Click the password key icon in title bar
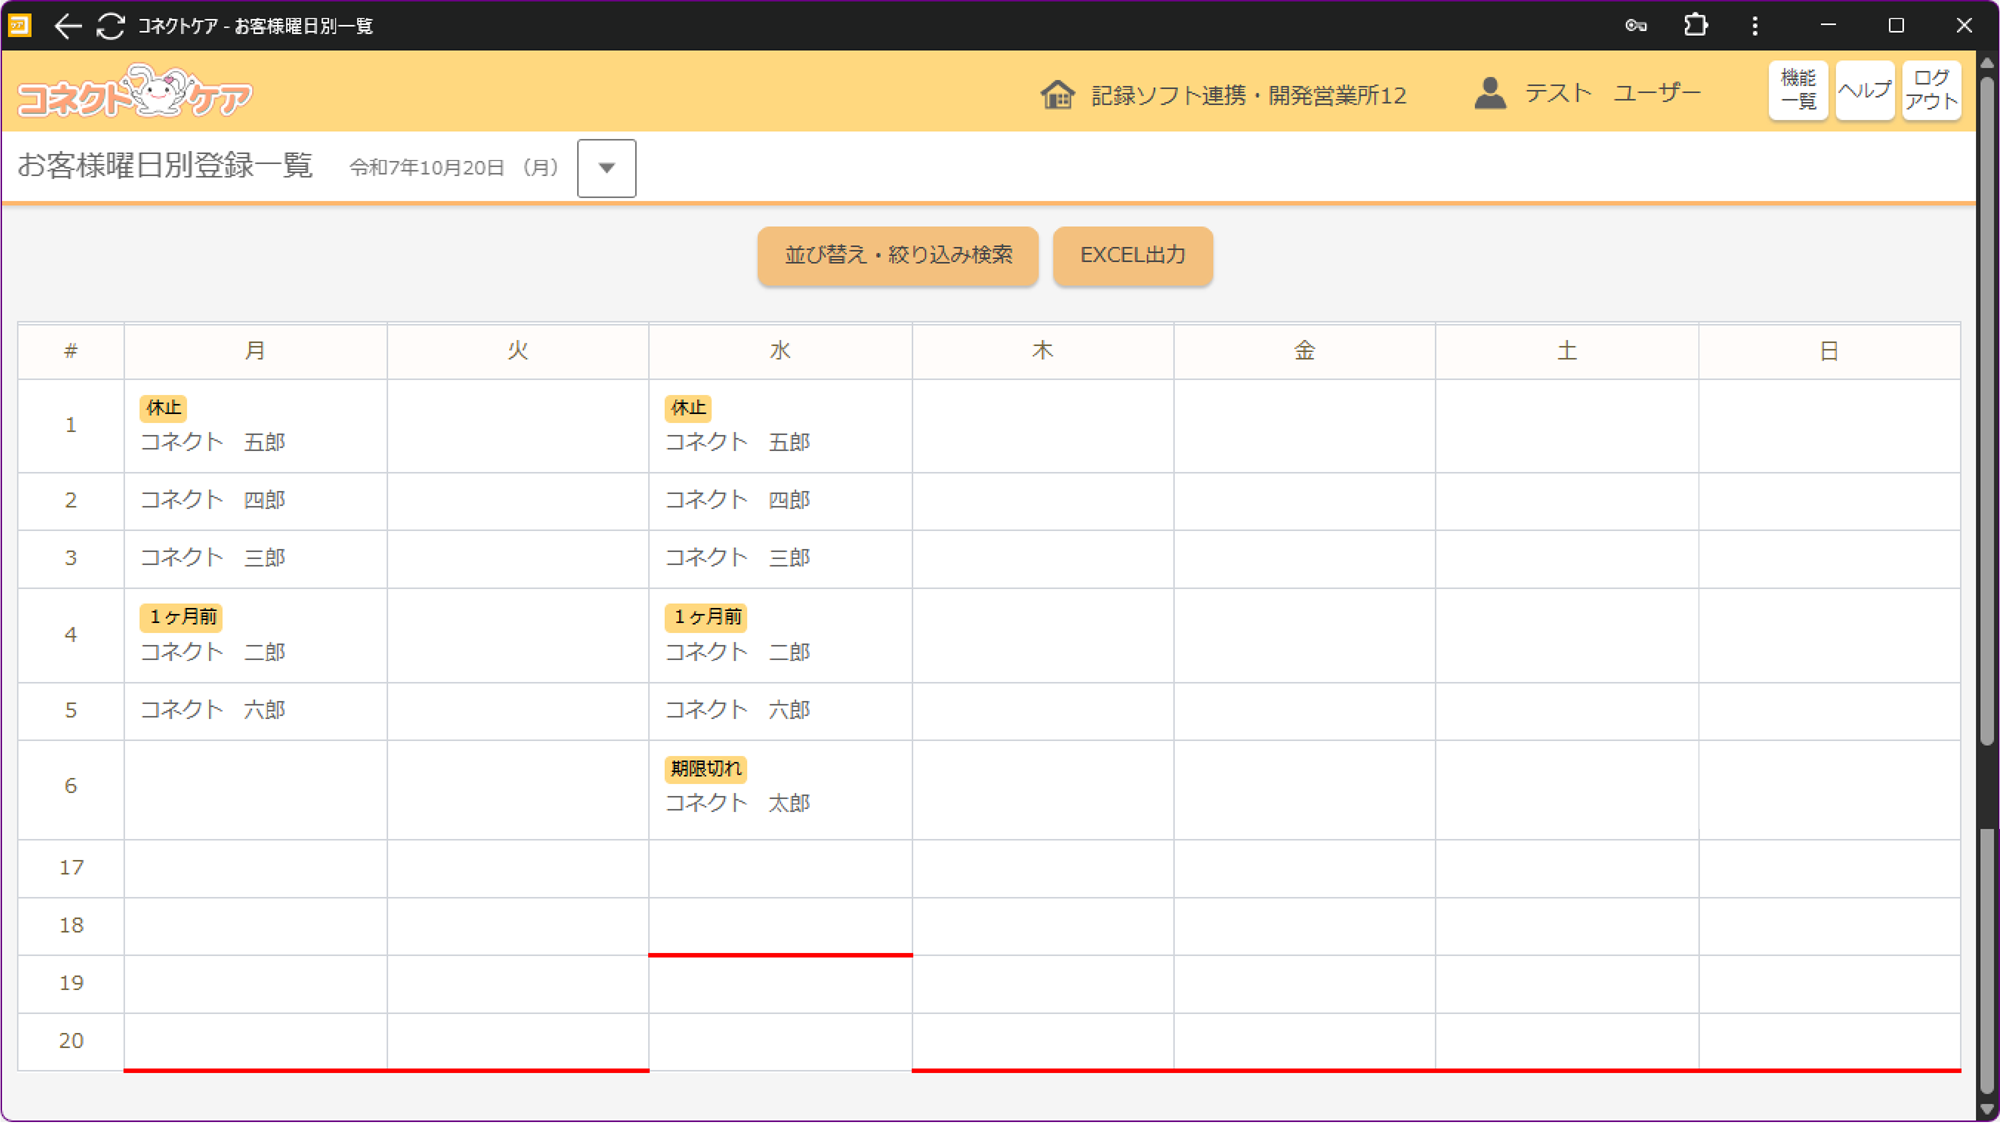This screenshot has width=2000, height=1125. tap(1636, 26)
